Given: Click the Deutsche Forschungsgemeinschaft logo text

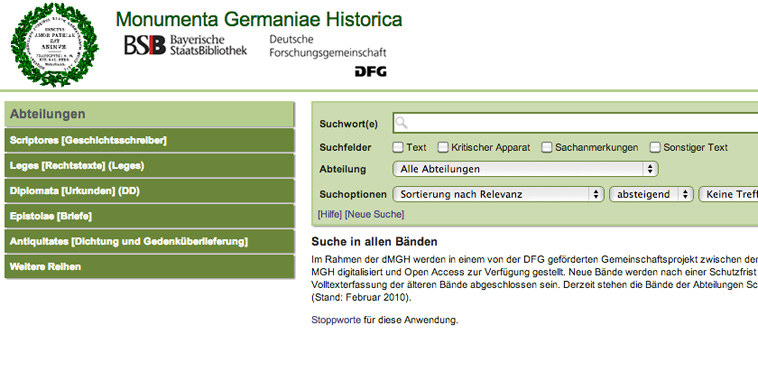Looking at the screenshot, I should point(328,46).
